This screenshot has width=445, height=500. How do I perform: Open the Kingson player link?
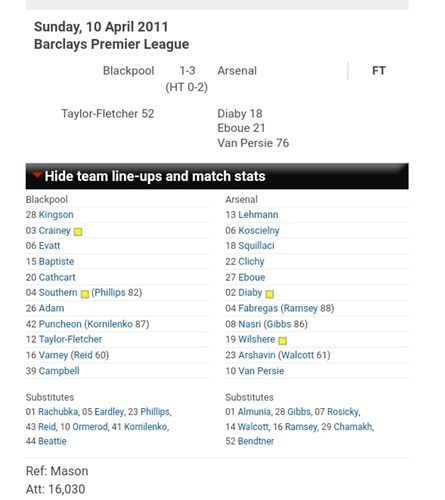click(x=56, y=215)
